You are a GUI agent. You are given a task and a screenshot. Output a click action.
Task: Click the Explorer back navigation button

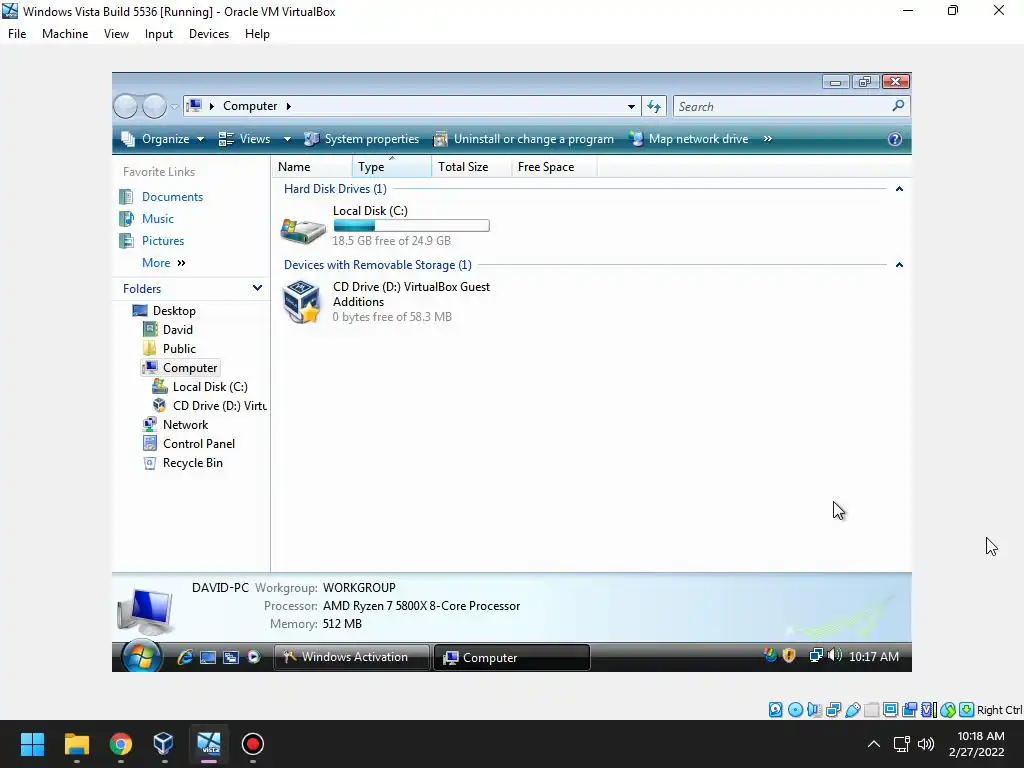(125, 106)
